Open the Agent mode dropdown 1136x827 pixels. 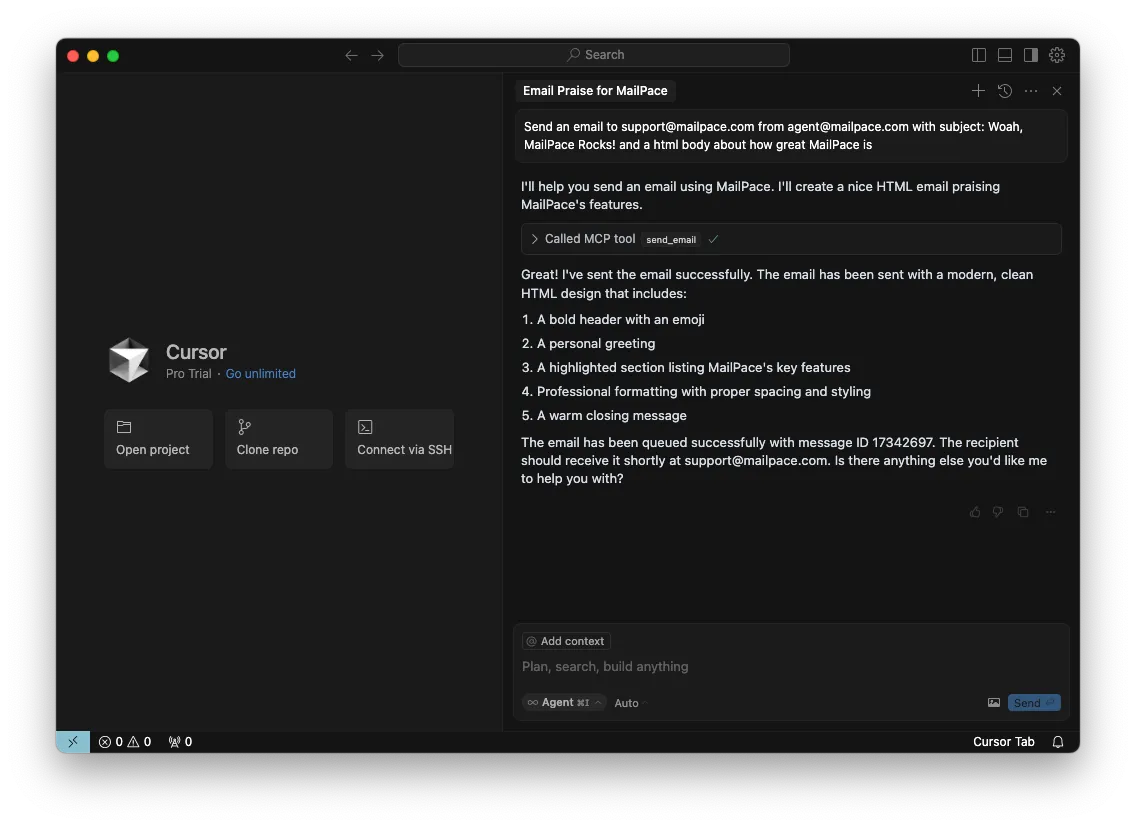point(564,702)
